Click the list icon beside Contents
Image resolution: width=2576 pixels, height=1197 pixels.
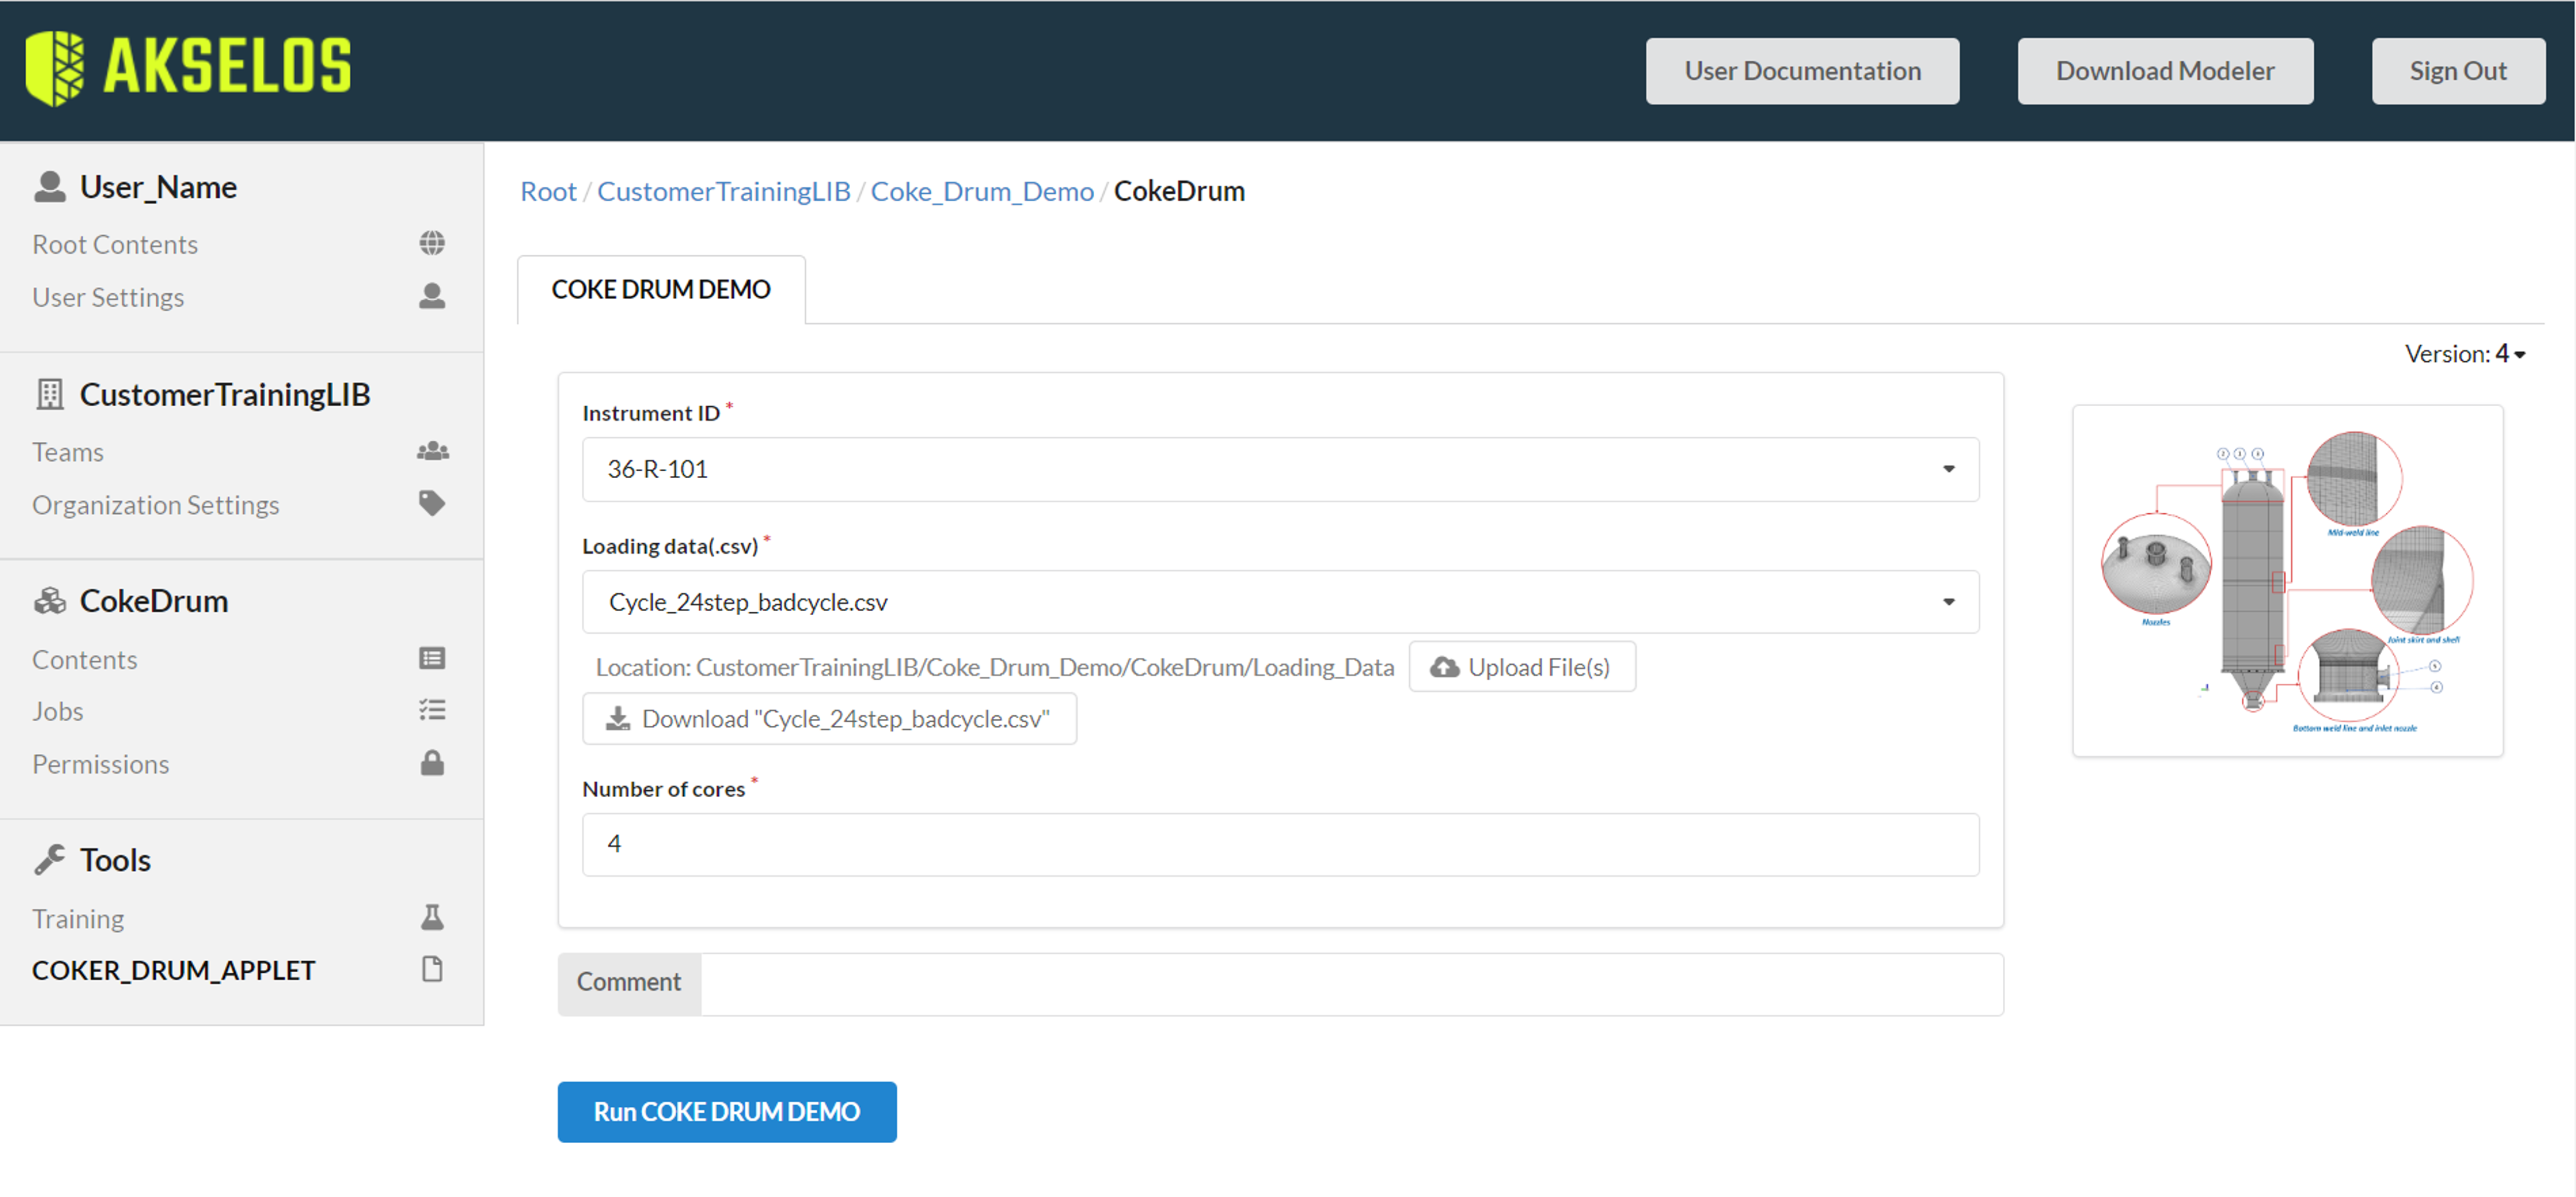tap(432, 658)
